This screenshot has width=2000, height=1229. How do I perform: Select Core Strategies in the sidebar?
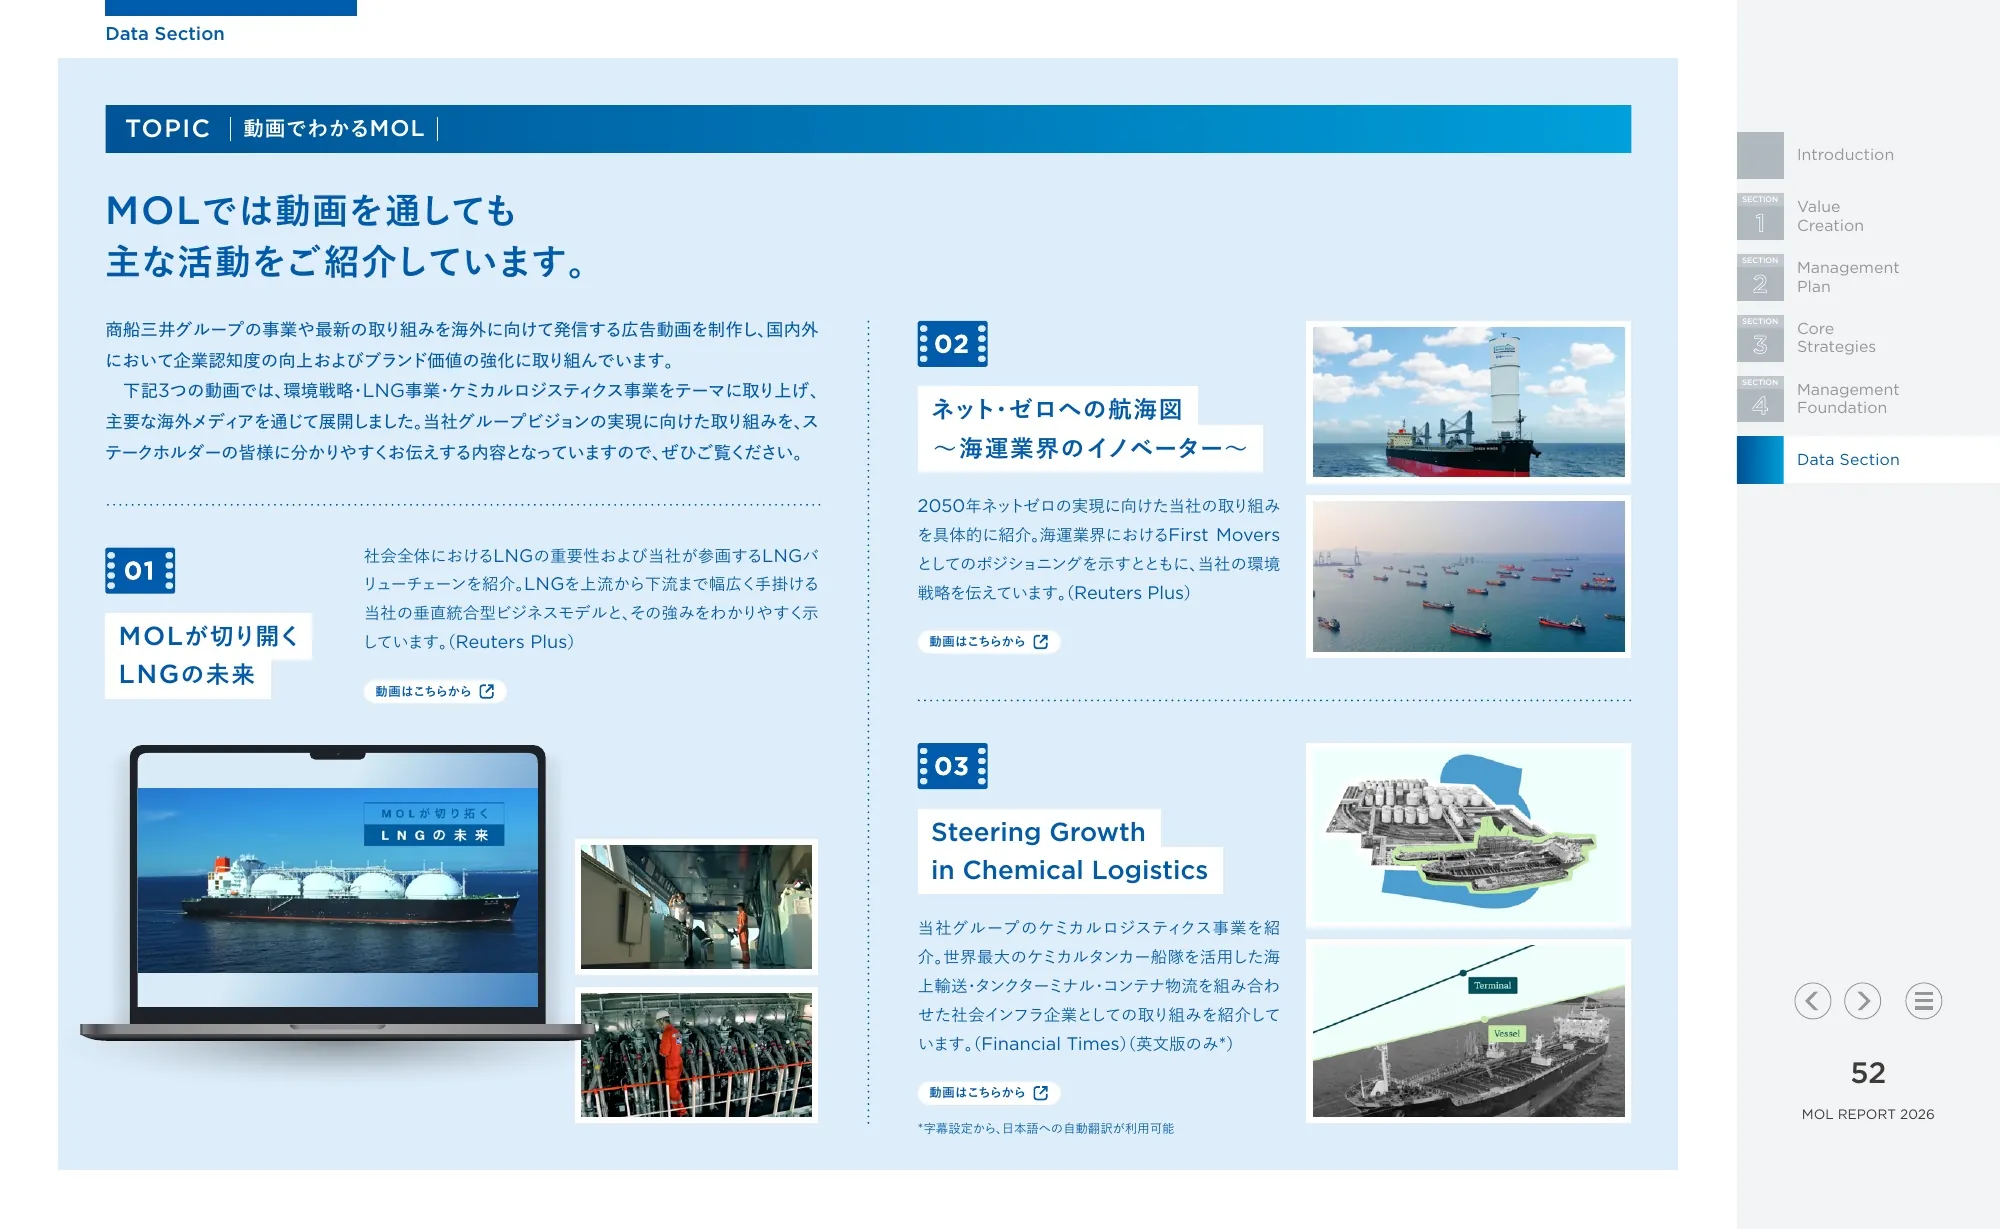click(1836, 338)
